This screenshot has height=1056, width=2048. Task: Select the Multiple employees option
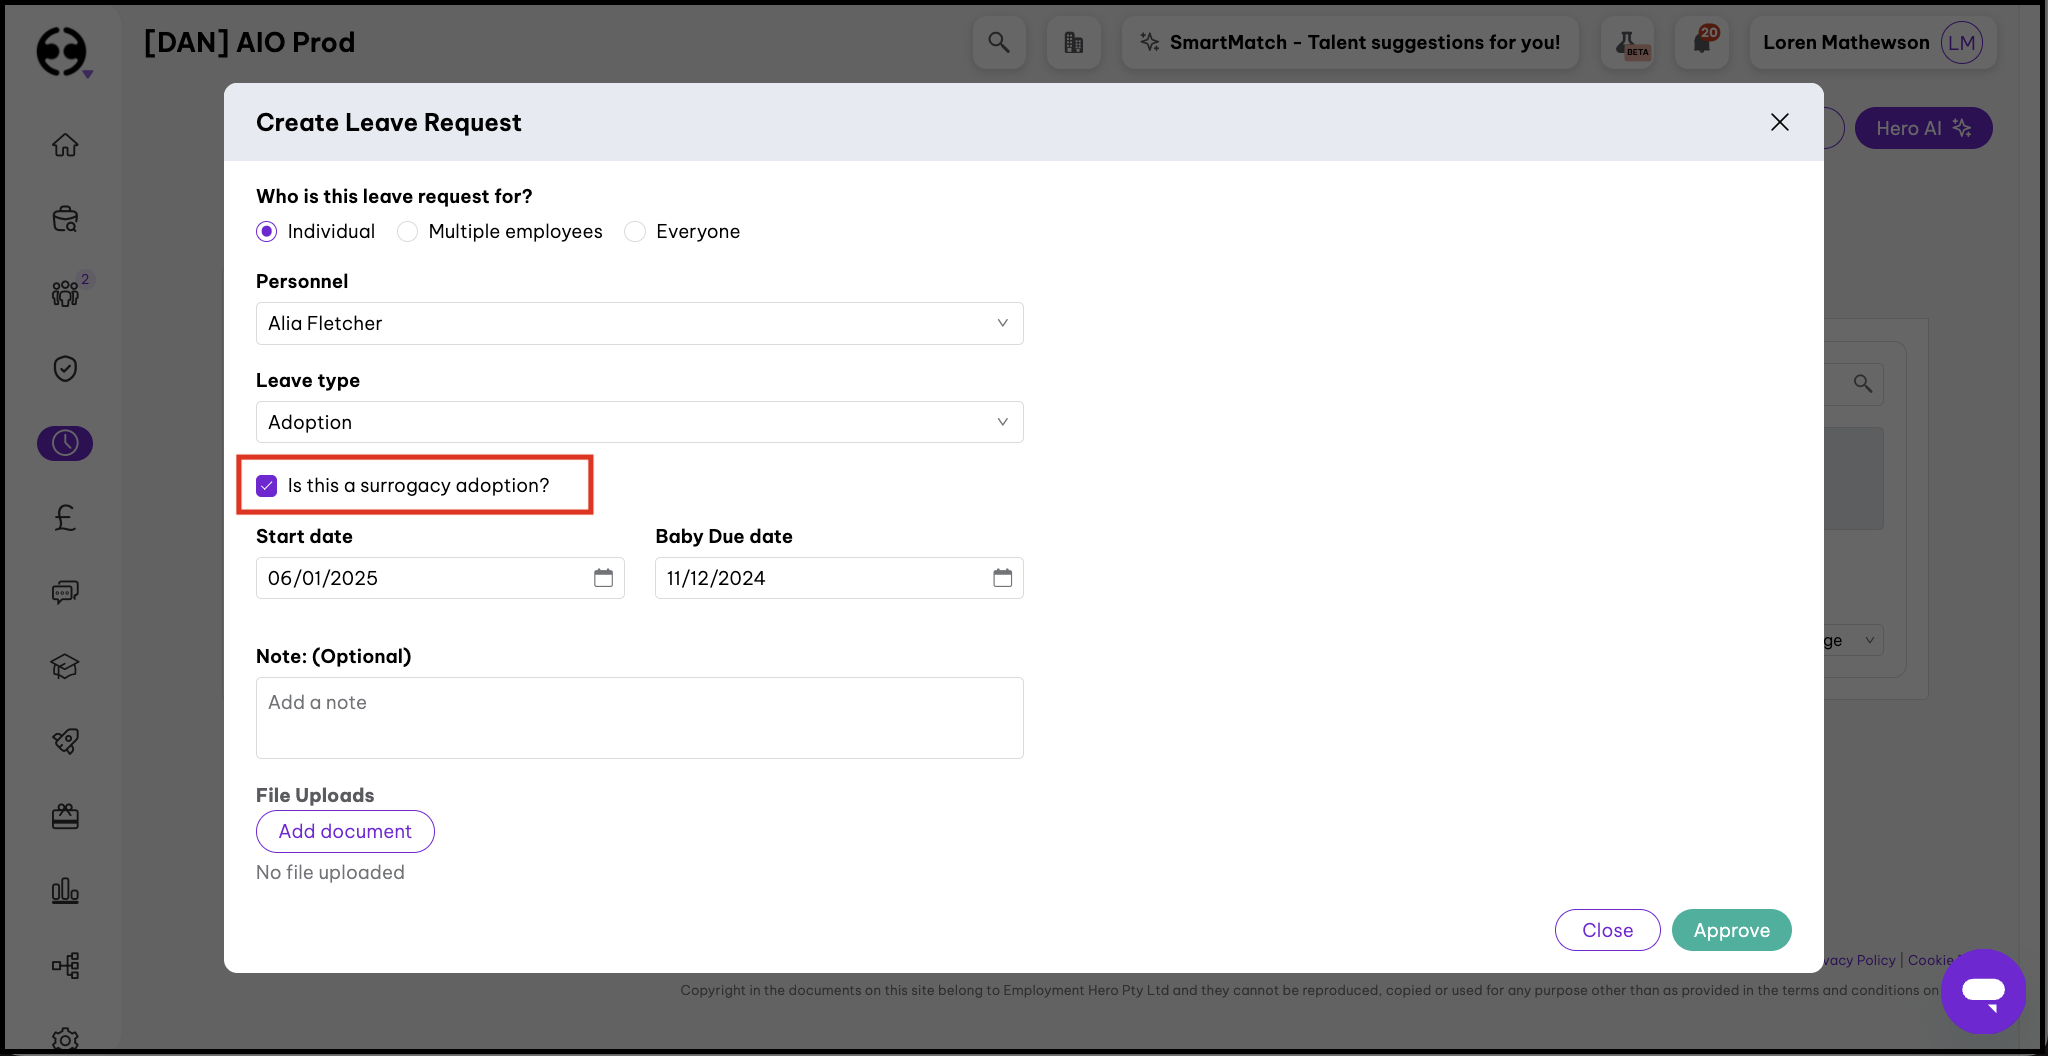(x=408, y=232)
